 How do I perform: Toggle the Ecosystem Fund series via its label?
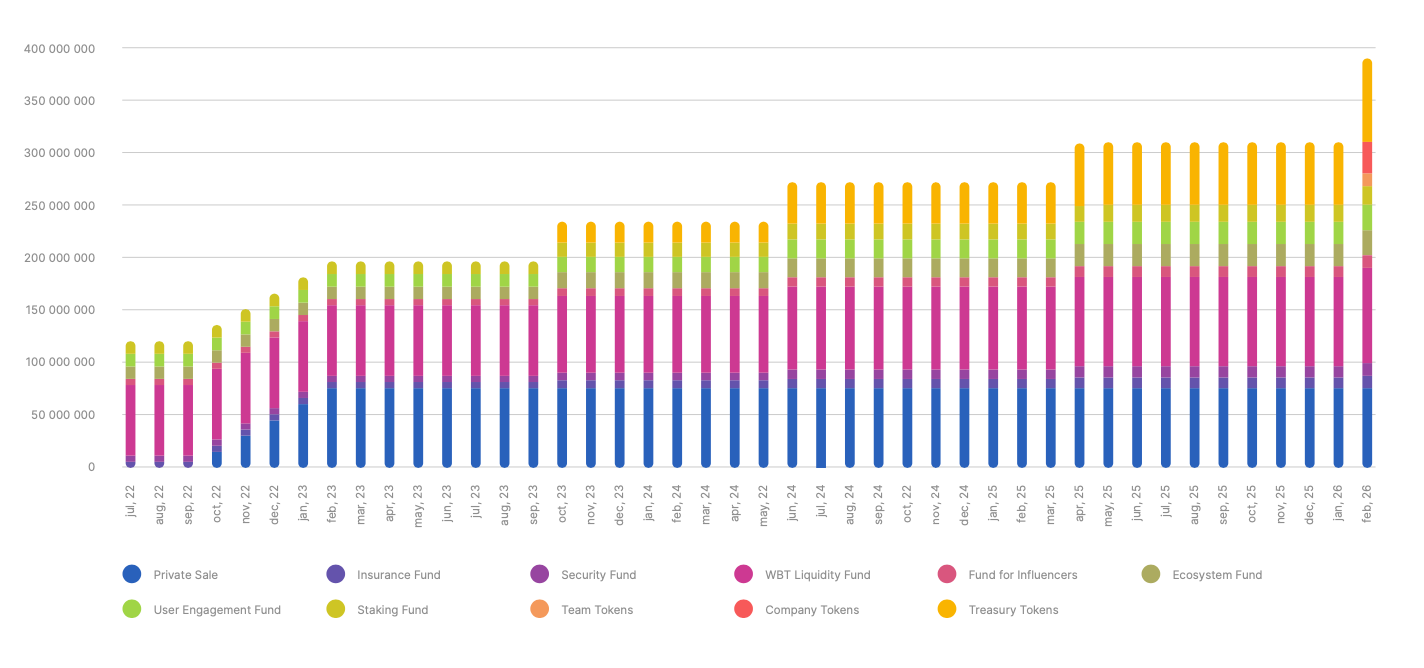[1217, 575]
